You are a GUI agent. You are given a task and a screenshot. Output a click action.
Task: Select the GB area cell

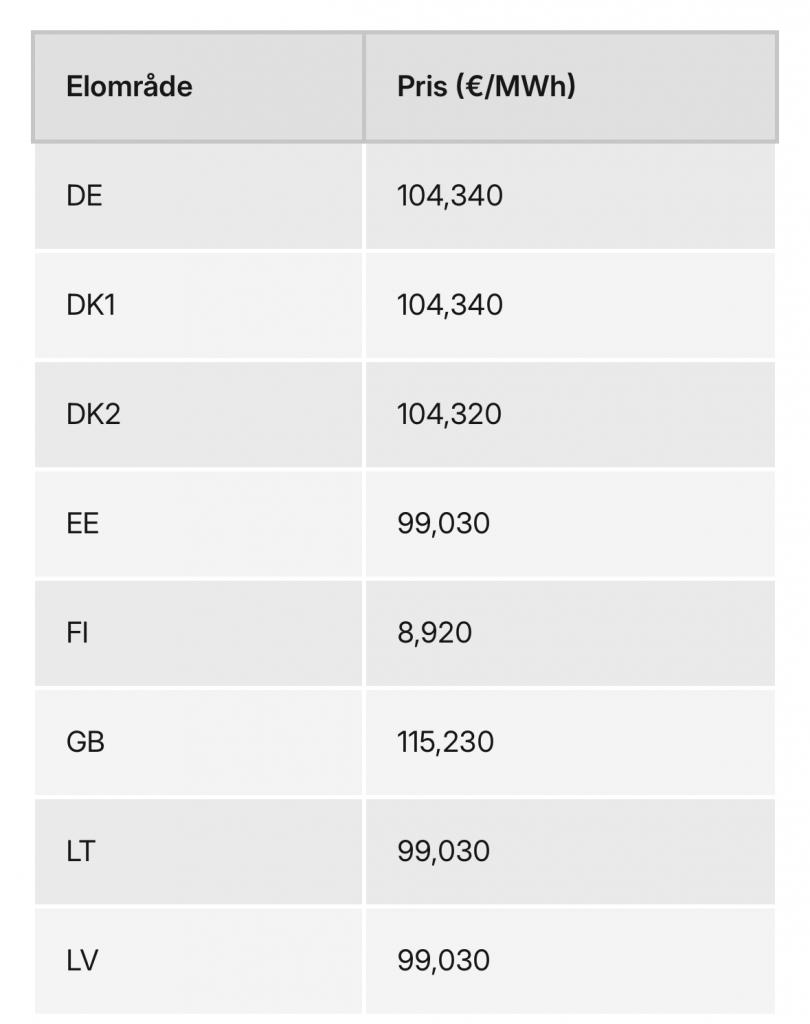(x=198, y=743)
